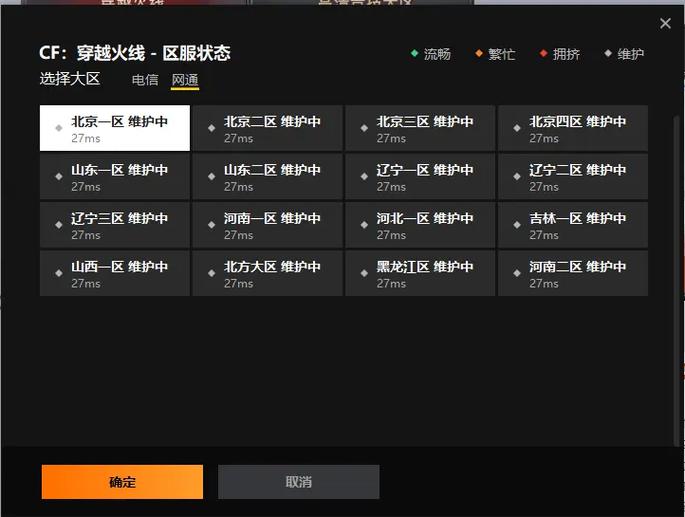Screen dimensions: 685x517
Task: Choose the 辽宁一区 server
Action: tap(420, 177)
